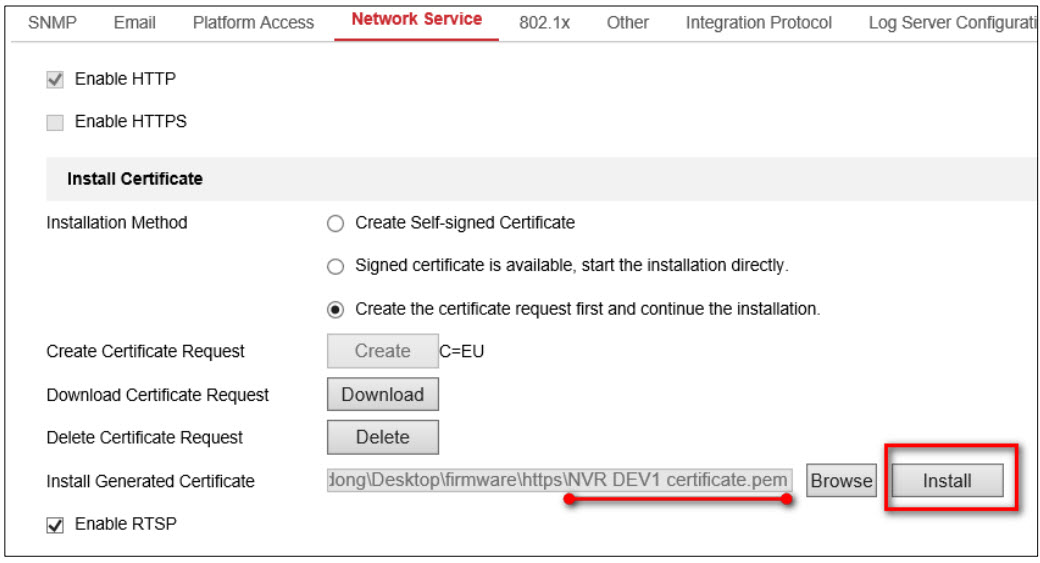Uncheck the Enable RTSP checkbox
The width and height of the screenshot is (1040, 563).
click(x=55, y=524)
